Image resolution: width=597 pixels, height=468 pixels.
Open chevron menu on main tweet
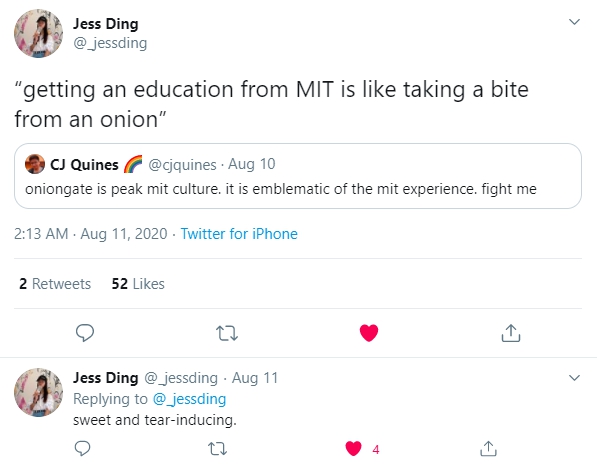[574, 22]
